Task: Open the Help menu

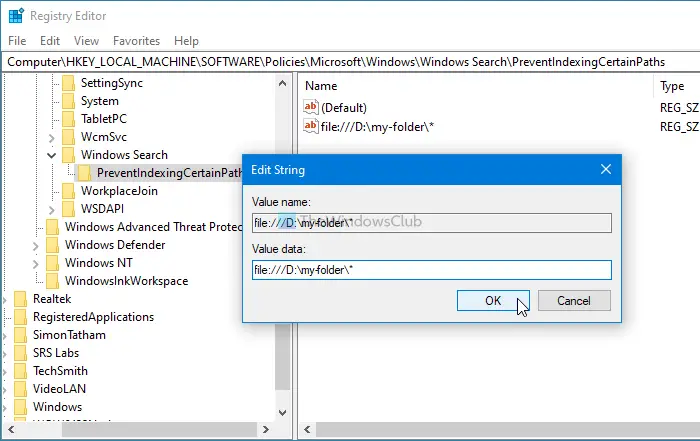Action: [x=186, y=41]
